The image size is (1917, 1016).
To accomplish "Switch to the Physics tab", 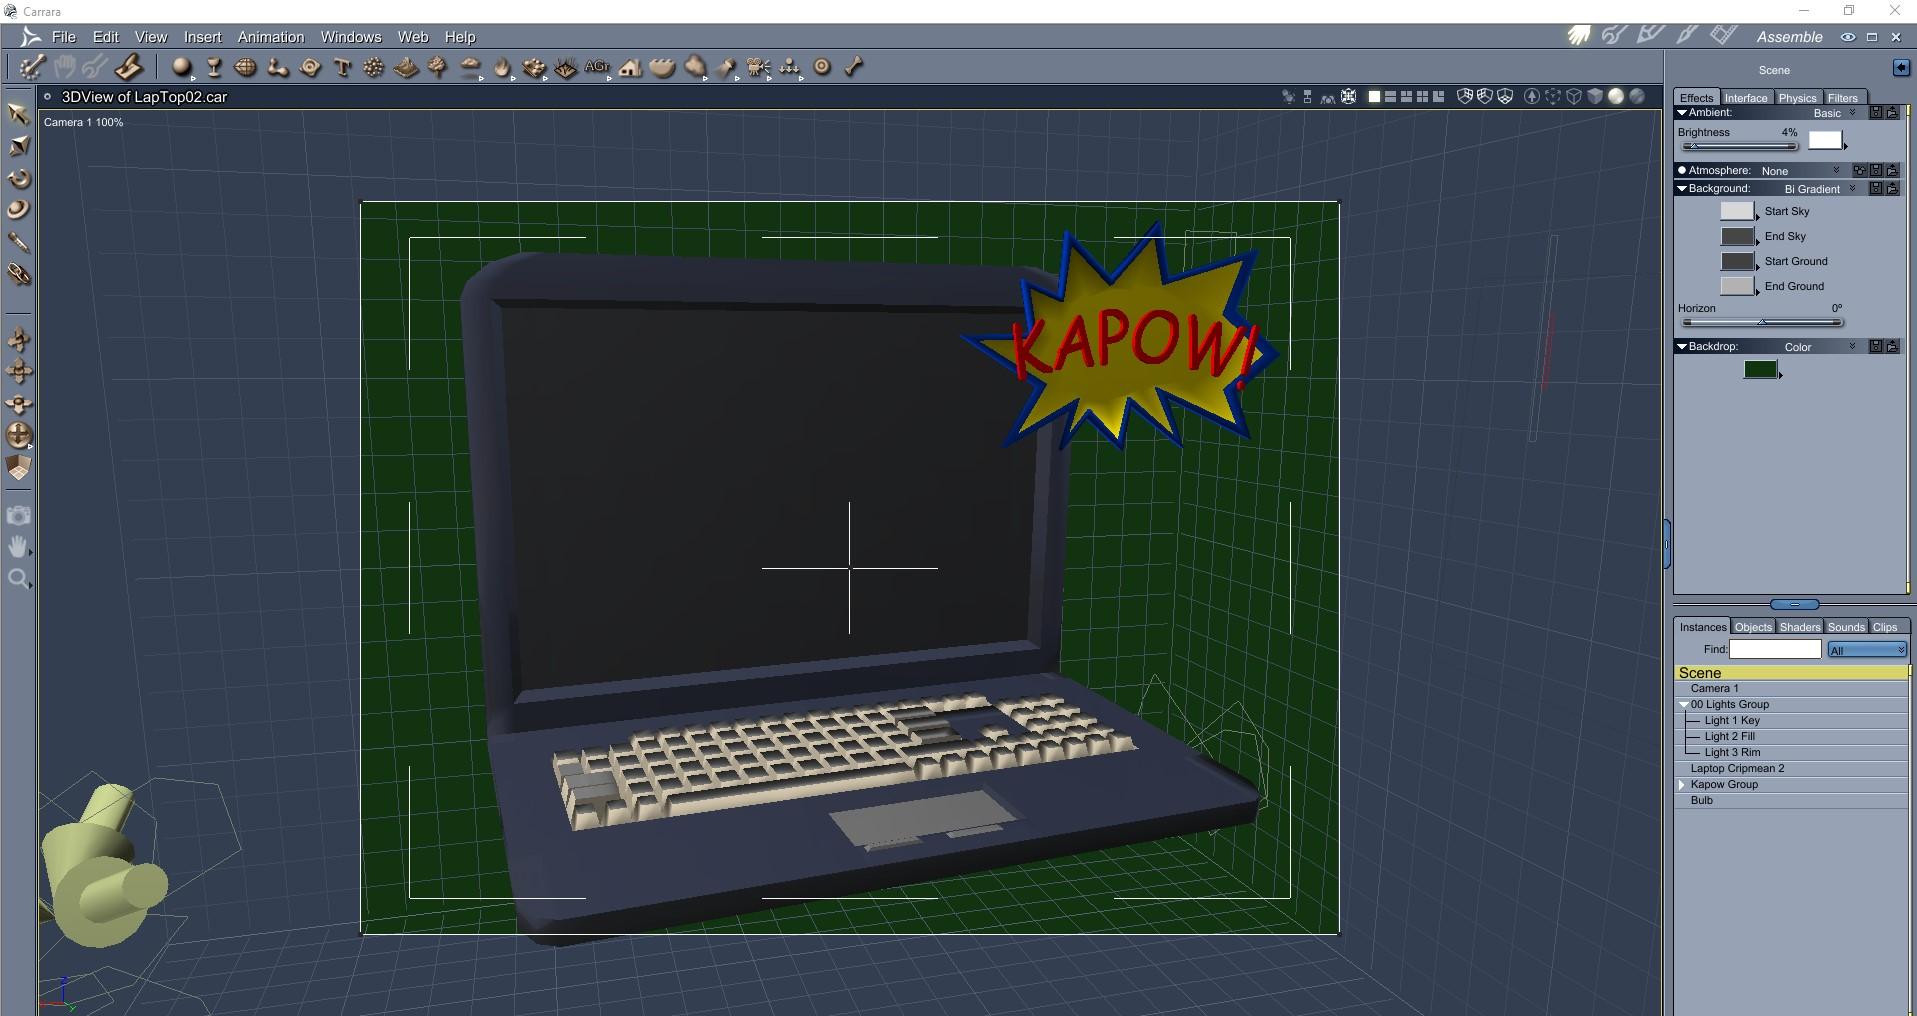I will pos(1797,98).
